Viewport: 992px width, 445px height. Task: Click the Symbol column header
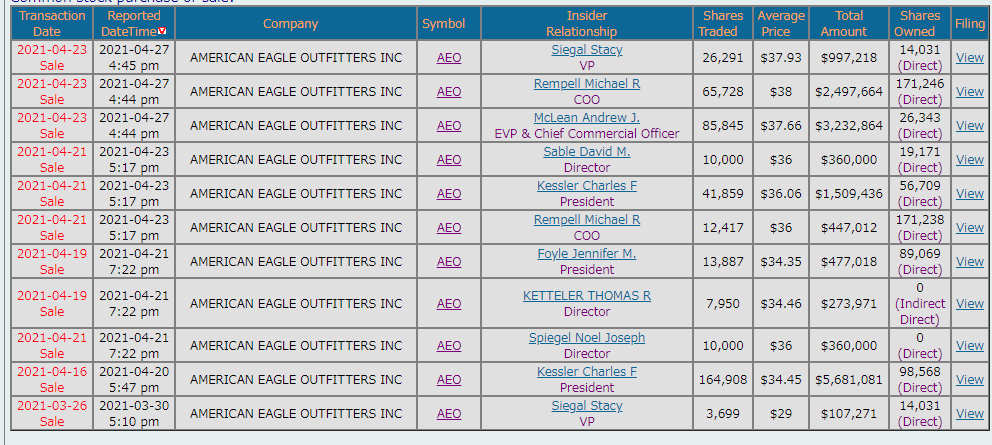443,23
